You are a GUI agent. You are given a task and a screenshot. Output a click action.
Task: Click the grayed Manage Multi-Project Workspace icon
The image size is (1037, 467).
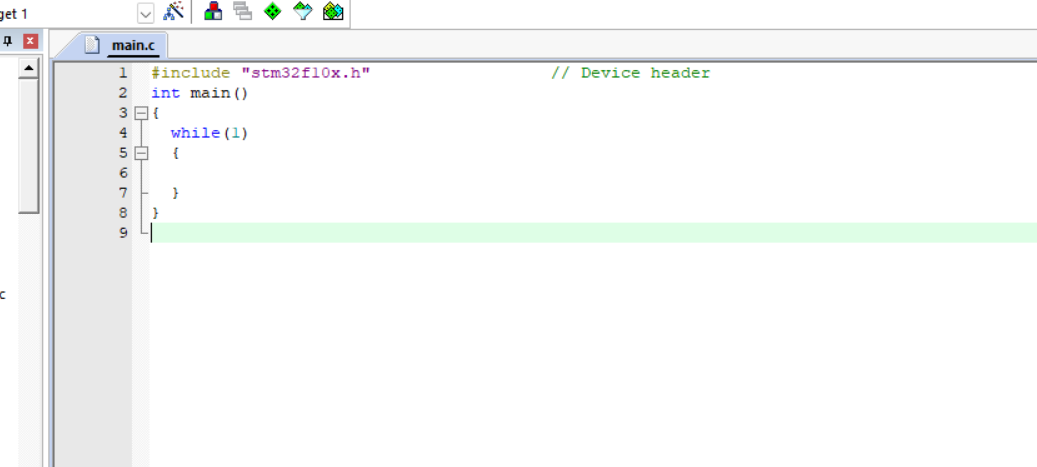pyautogui.click(x=243, y=11)
